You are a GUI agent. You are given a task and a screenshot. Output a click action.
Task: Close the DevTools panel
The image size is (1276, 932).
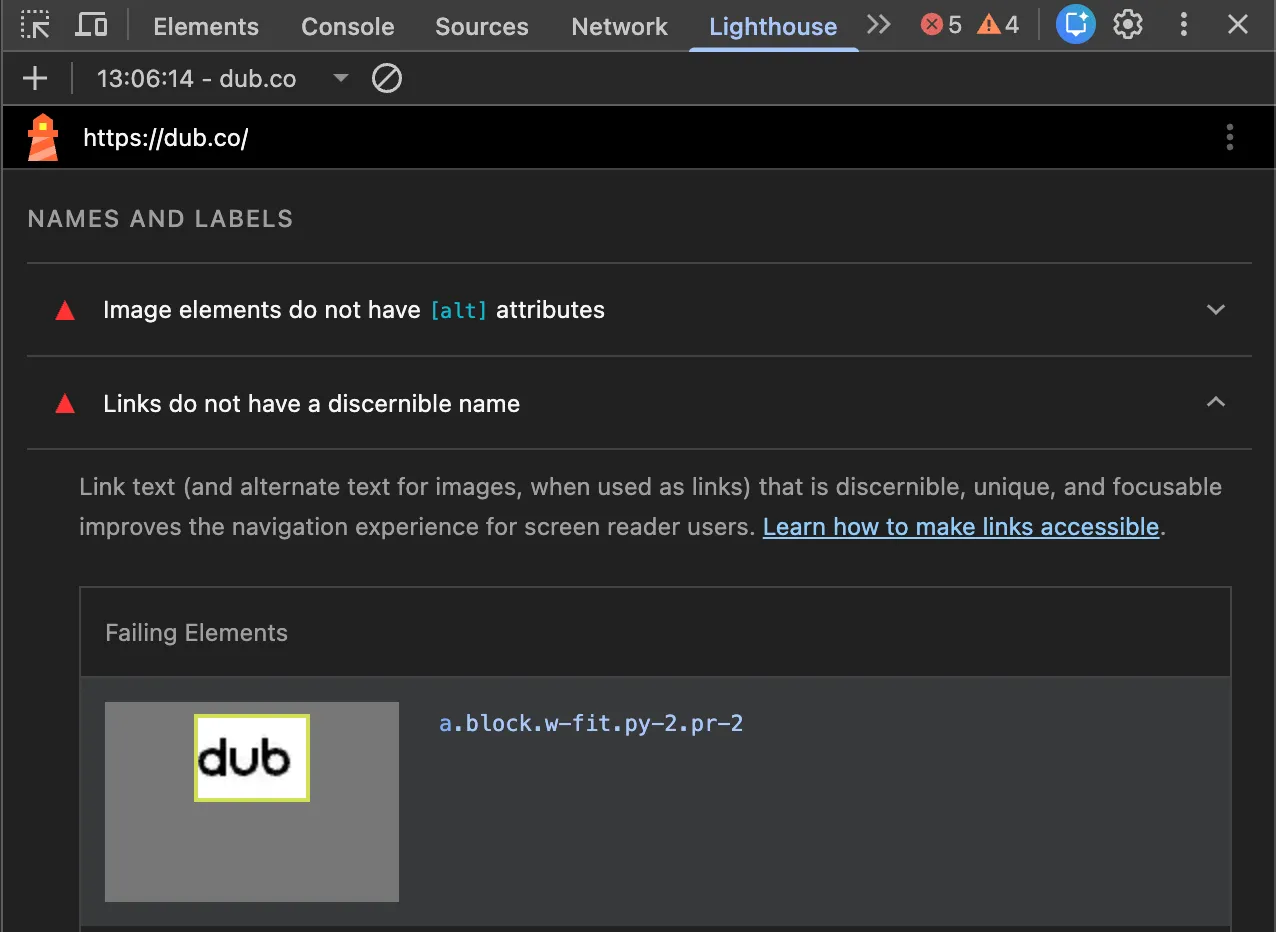(1238, 25)
